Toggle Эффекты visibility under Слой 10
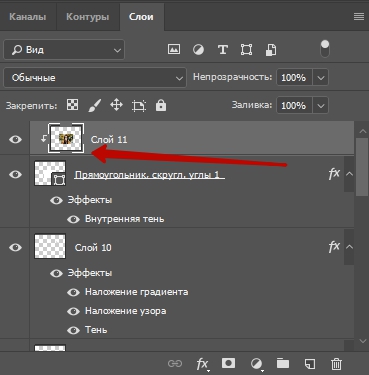The image size is (369, 375). coord(56,273)
